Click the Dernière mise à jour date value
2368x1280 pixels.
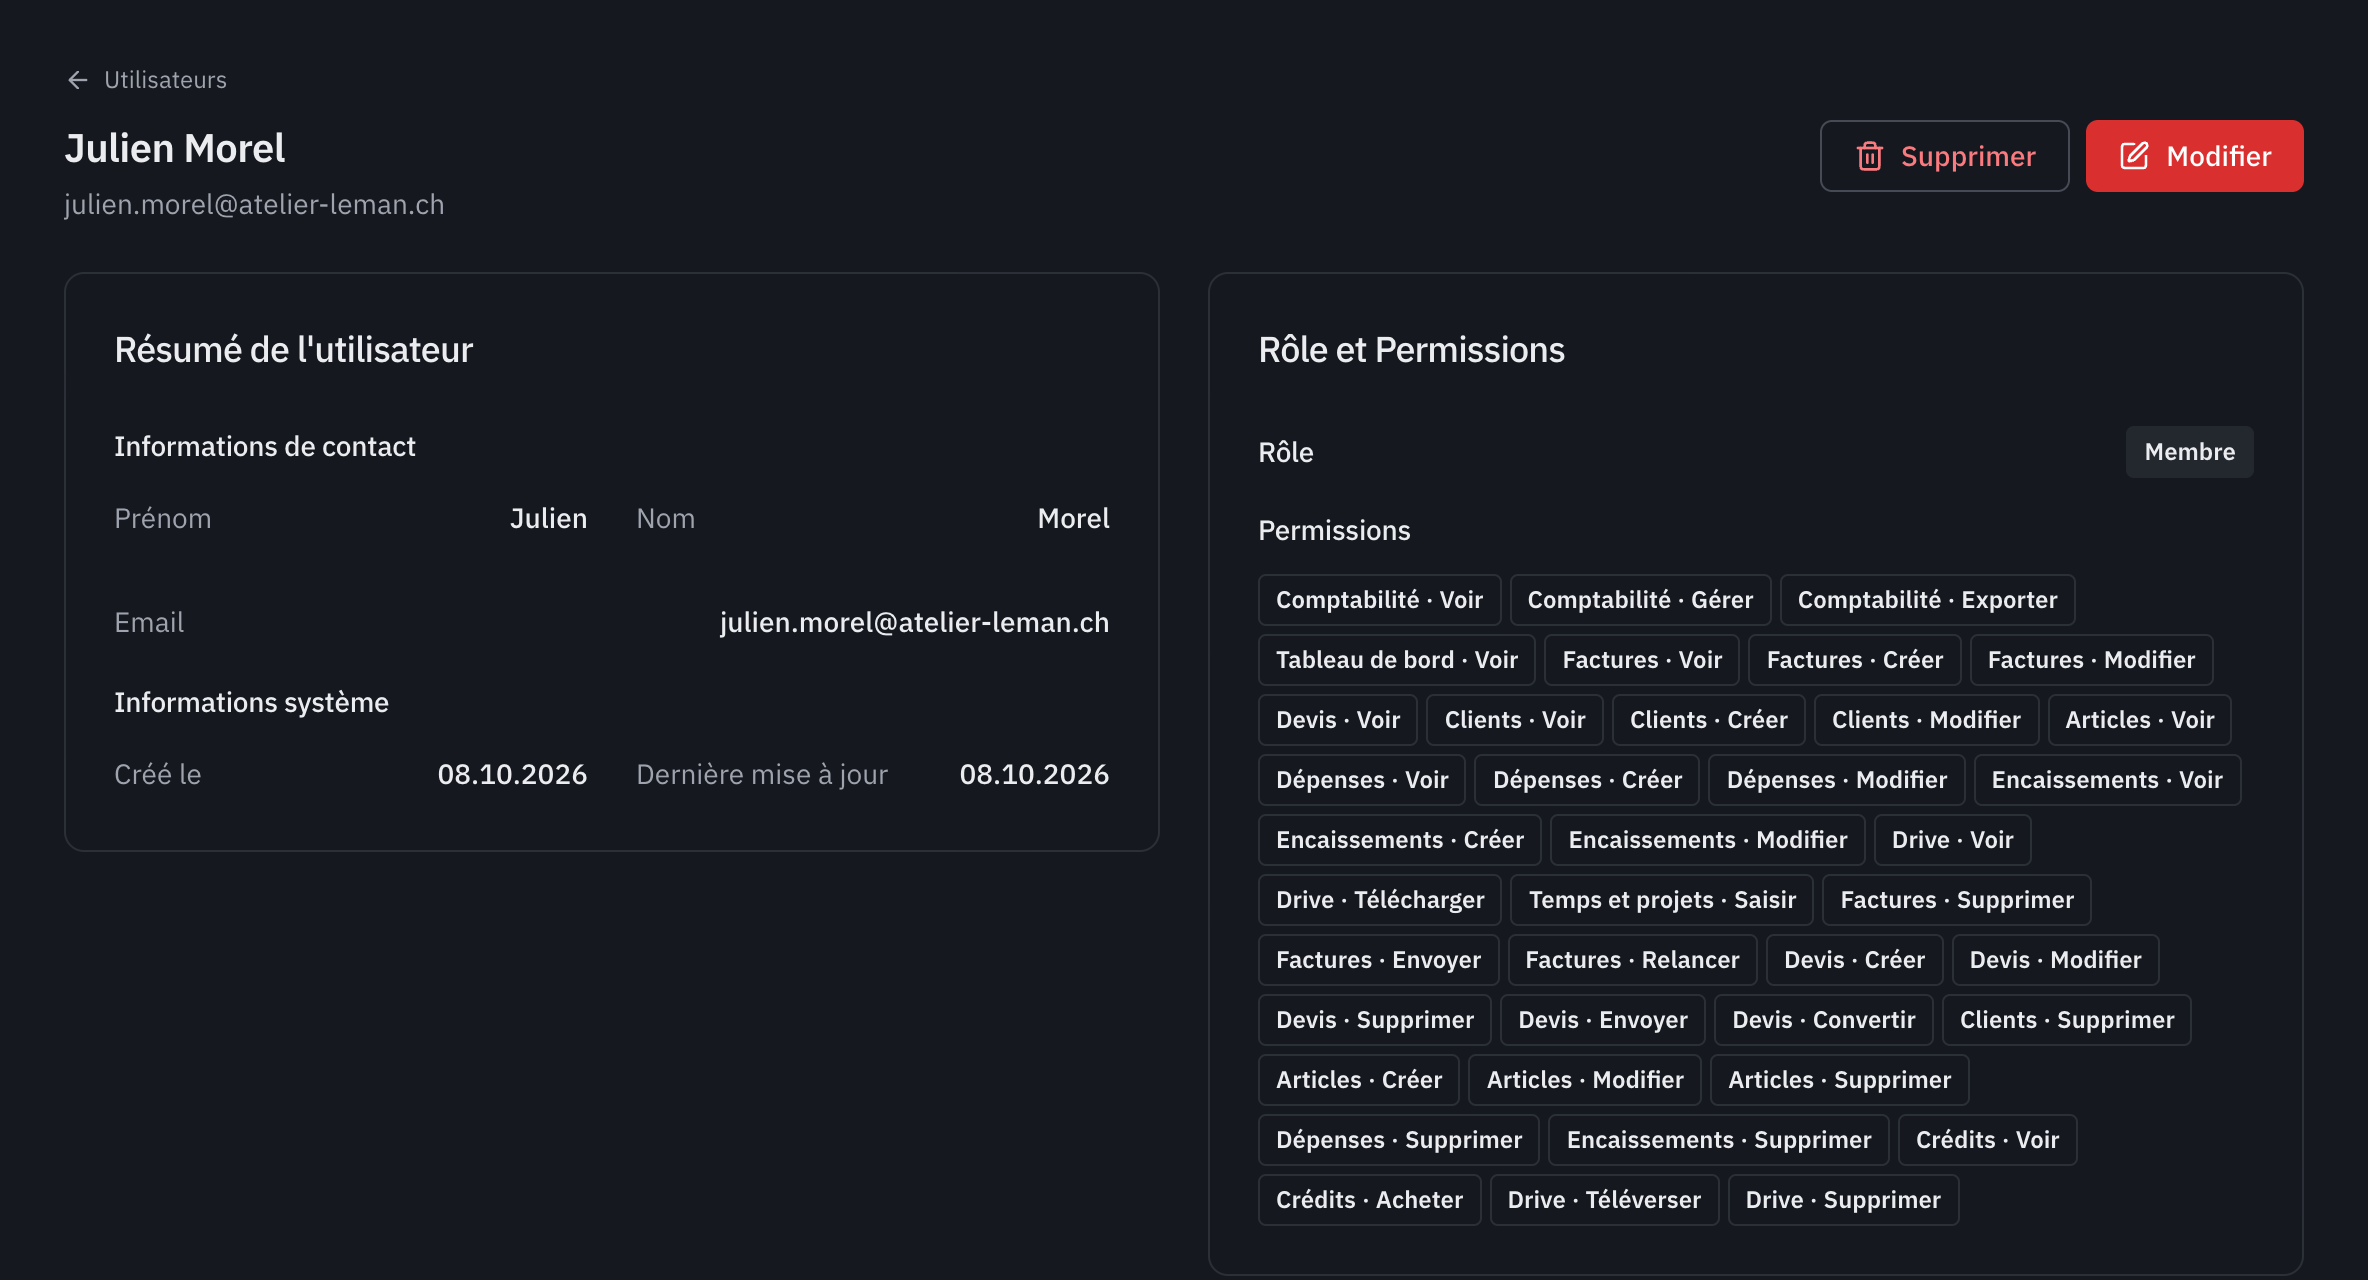(1034, 775)
